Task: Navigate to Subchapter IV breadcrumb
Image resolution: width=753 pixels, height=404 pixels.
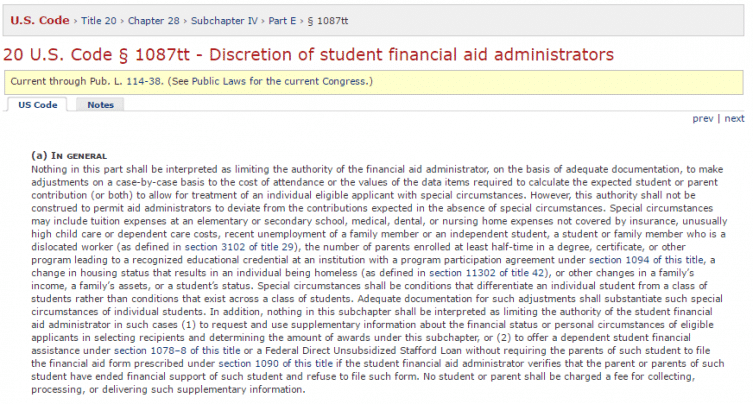Action: point(224,21)
